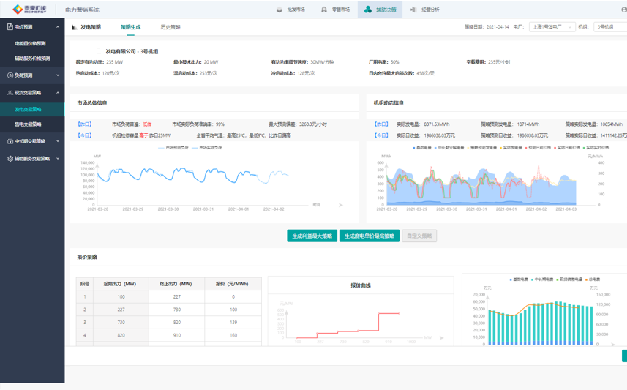Select the highlighted generation trading strategy item
This screenshot has height=390, width=627.
[32, 109]
